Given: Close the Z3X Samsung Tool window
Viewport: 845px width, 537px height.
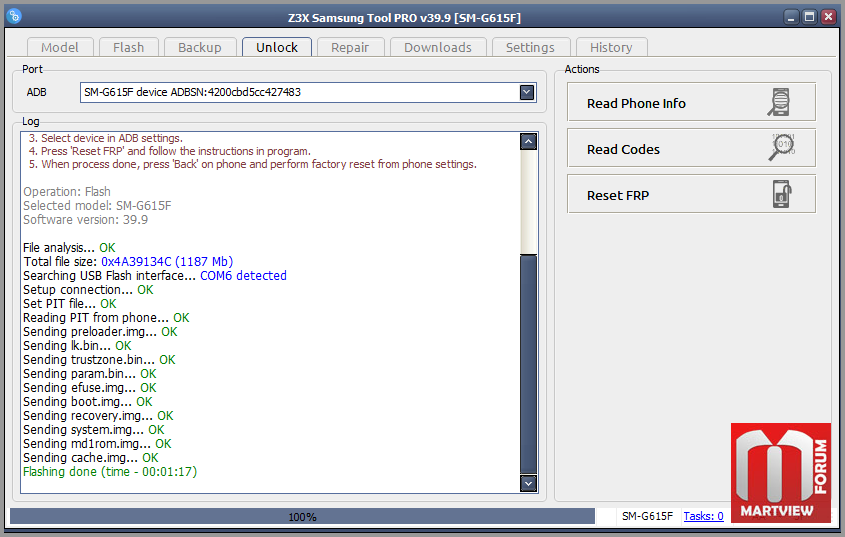Looking at the screenshot, I should click(828, 17).
